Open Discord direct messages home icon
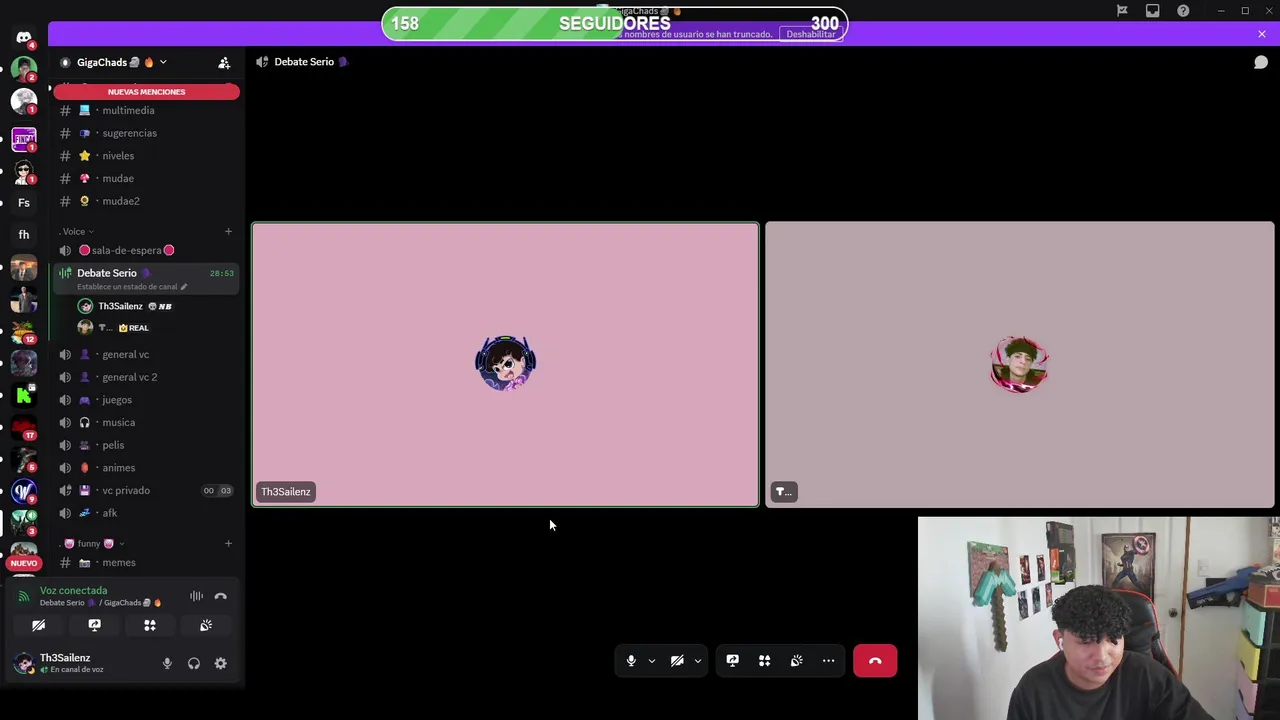 click(24, 38)
